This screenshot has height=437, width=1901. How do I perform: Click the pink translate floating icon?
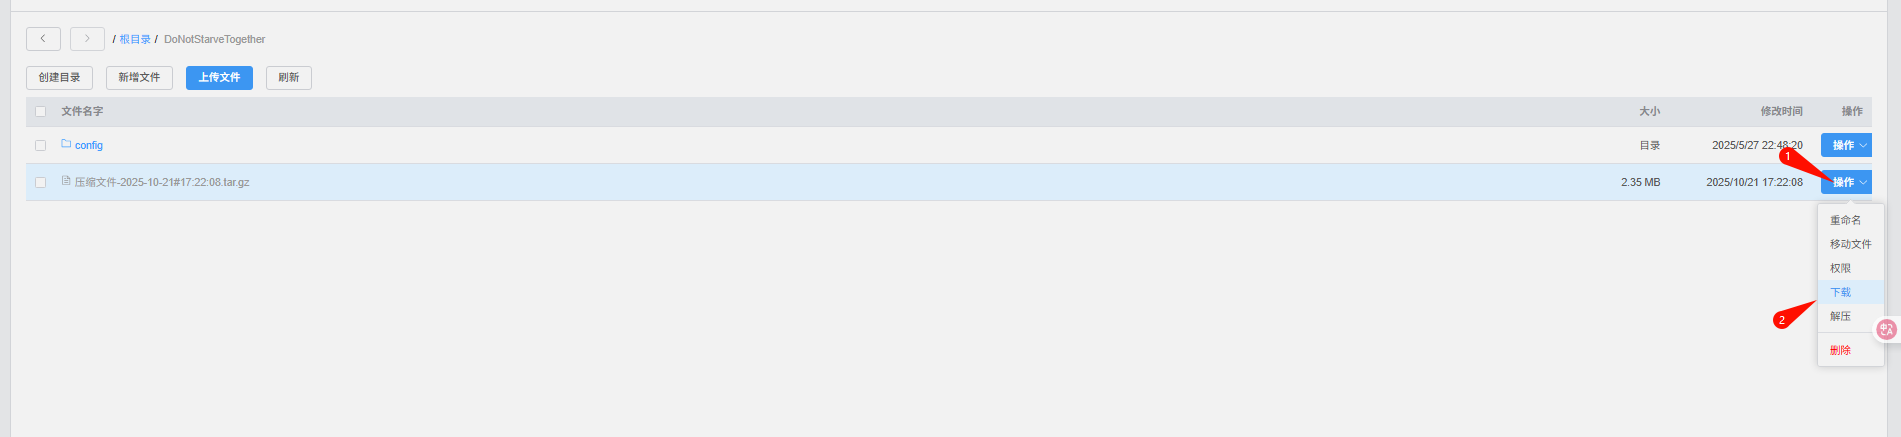click(x=1886, y=329)
